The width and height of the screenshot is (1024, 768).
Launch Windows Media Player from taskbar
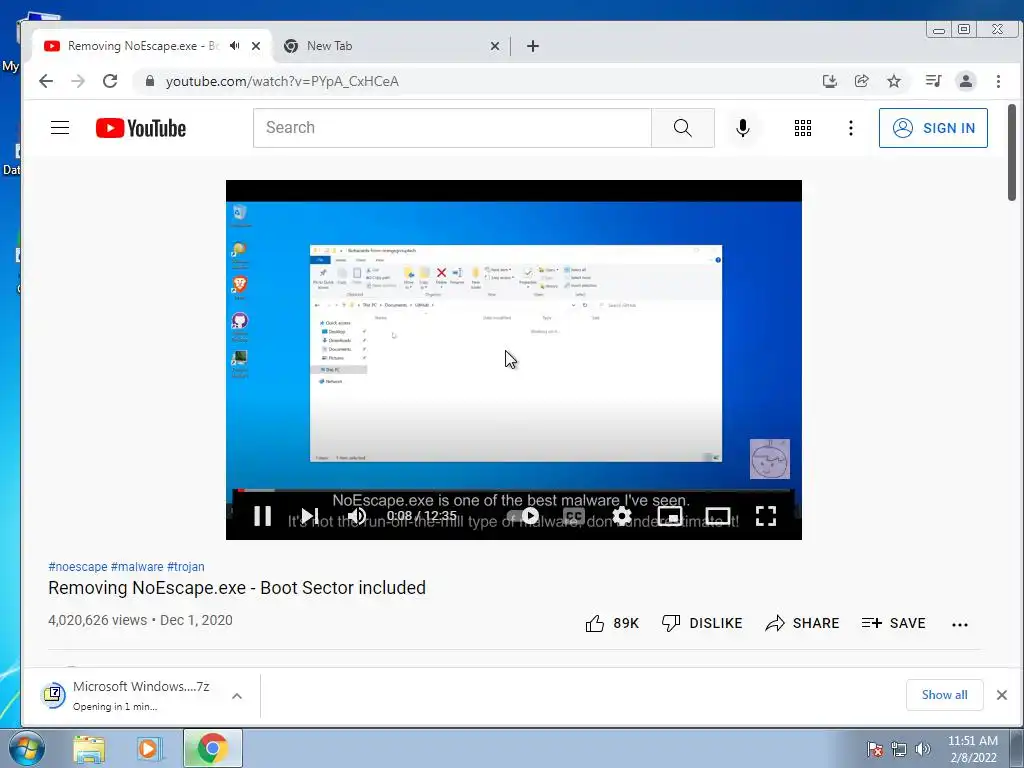click(148, 749)
